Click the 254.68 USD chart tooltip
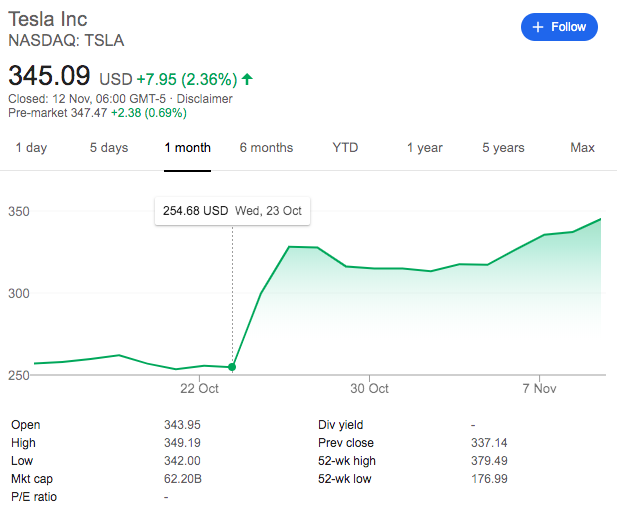The image size is (617, 517). tap(232, 211)
